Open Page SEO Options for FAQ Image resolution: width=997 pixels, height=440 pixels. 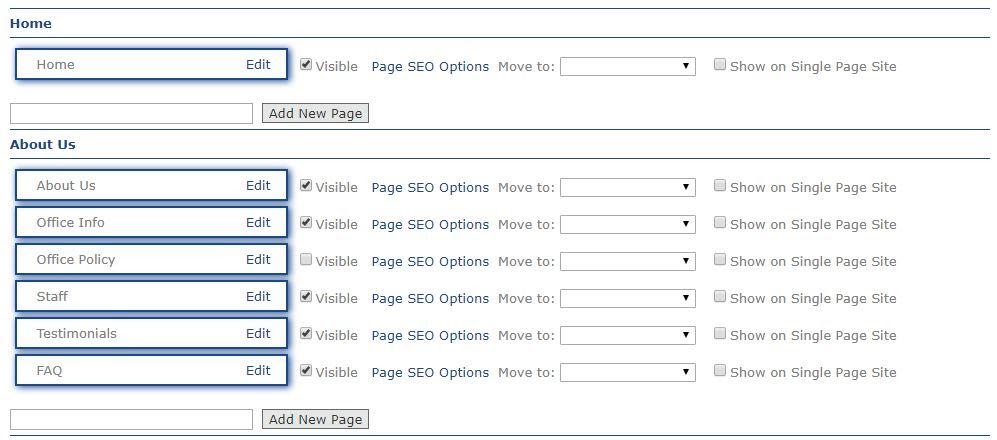(x=430, y=372)
